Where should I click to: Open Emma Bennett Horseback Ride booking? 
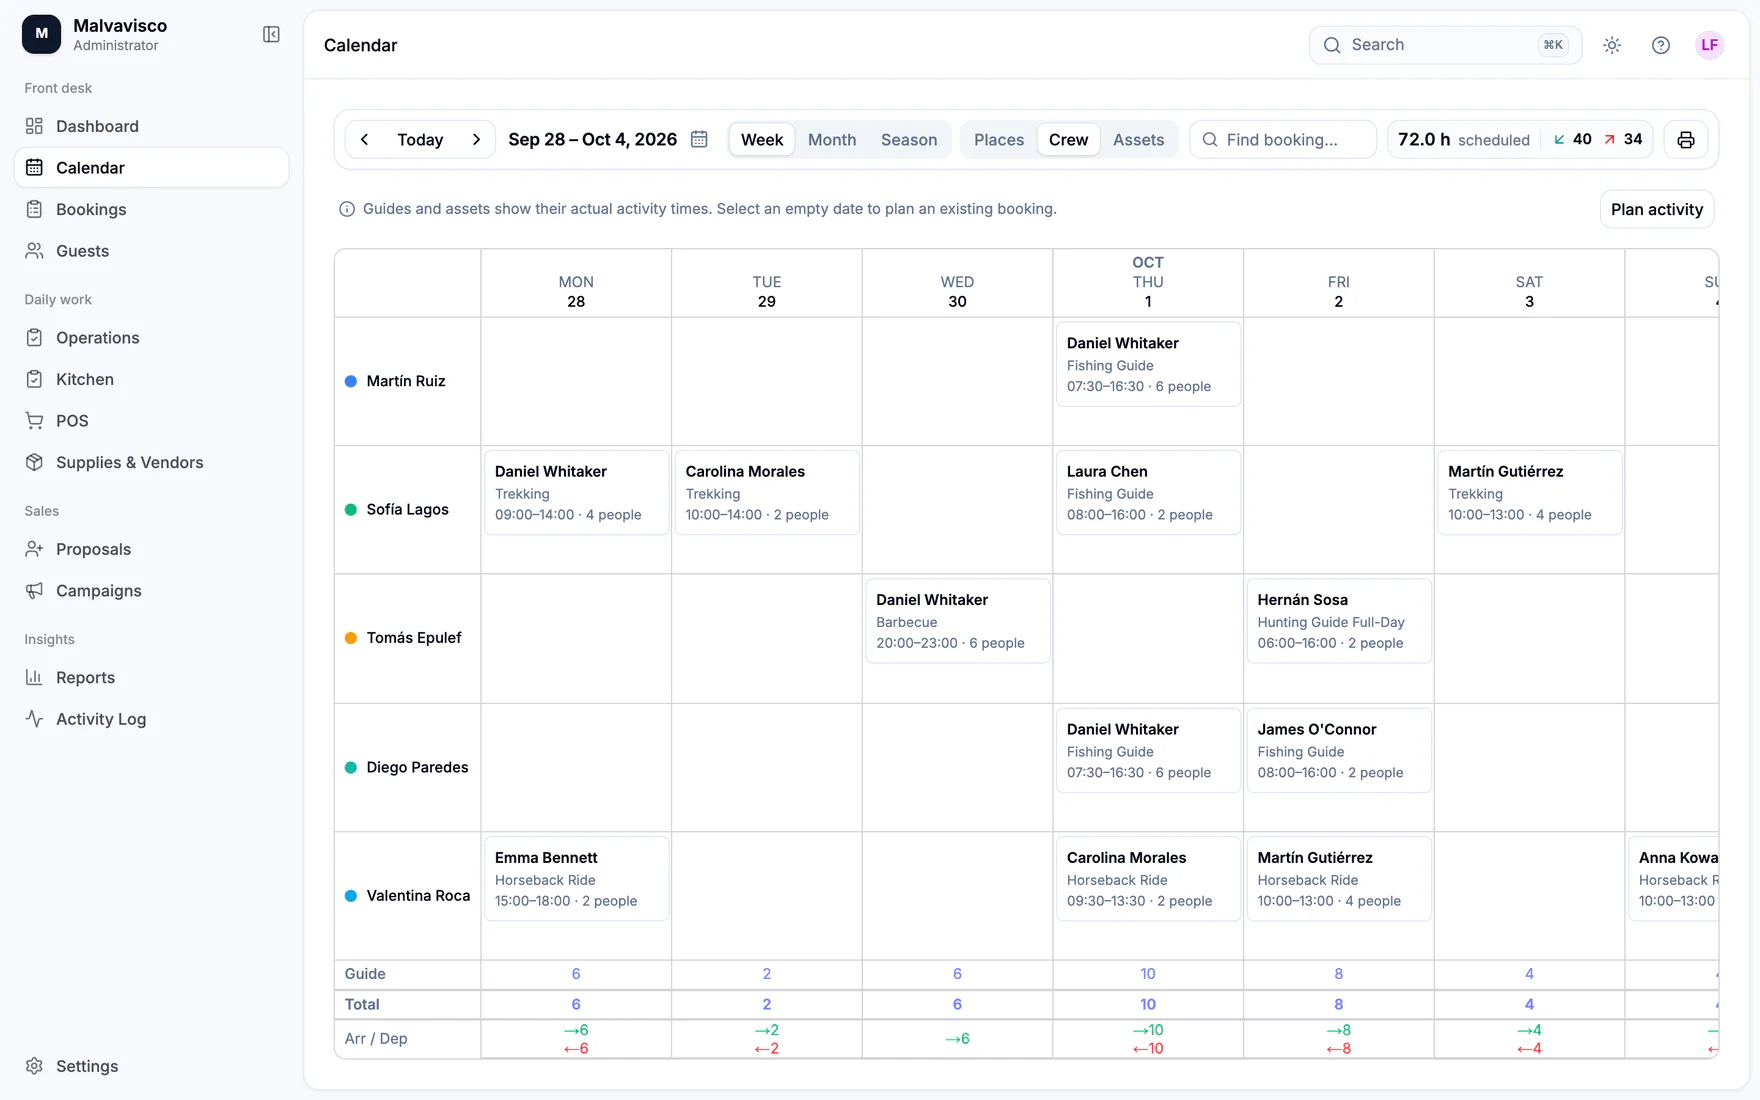tap(576, 879)
